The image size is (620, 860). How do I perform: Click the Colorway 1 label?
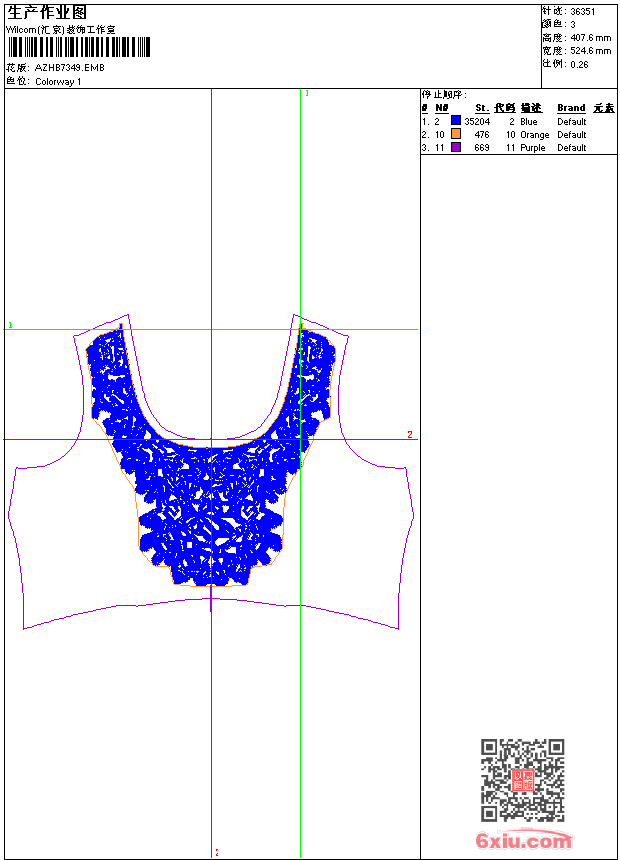pos(58,82)
